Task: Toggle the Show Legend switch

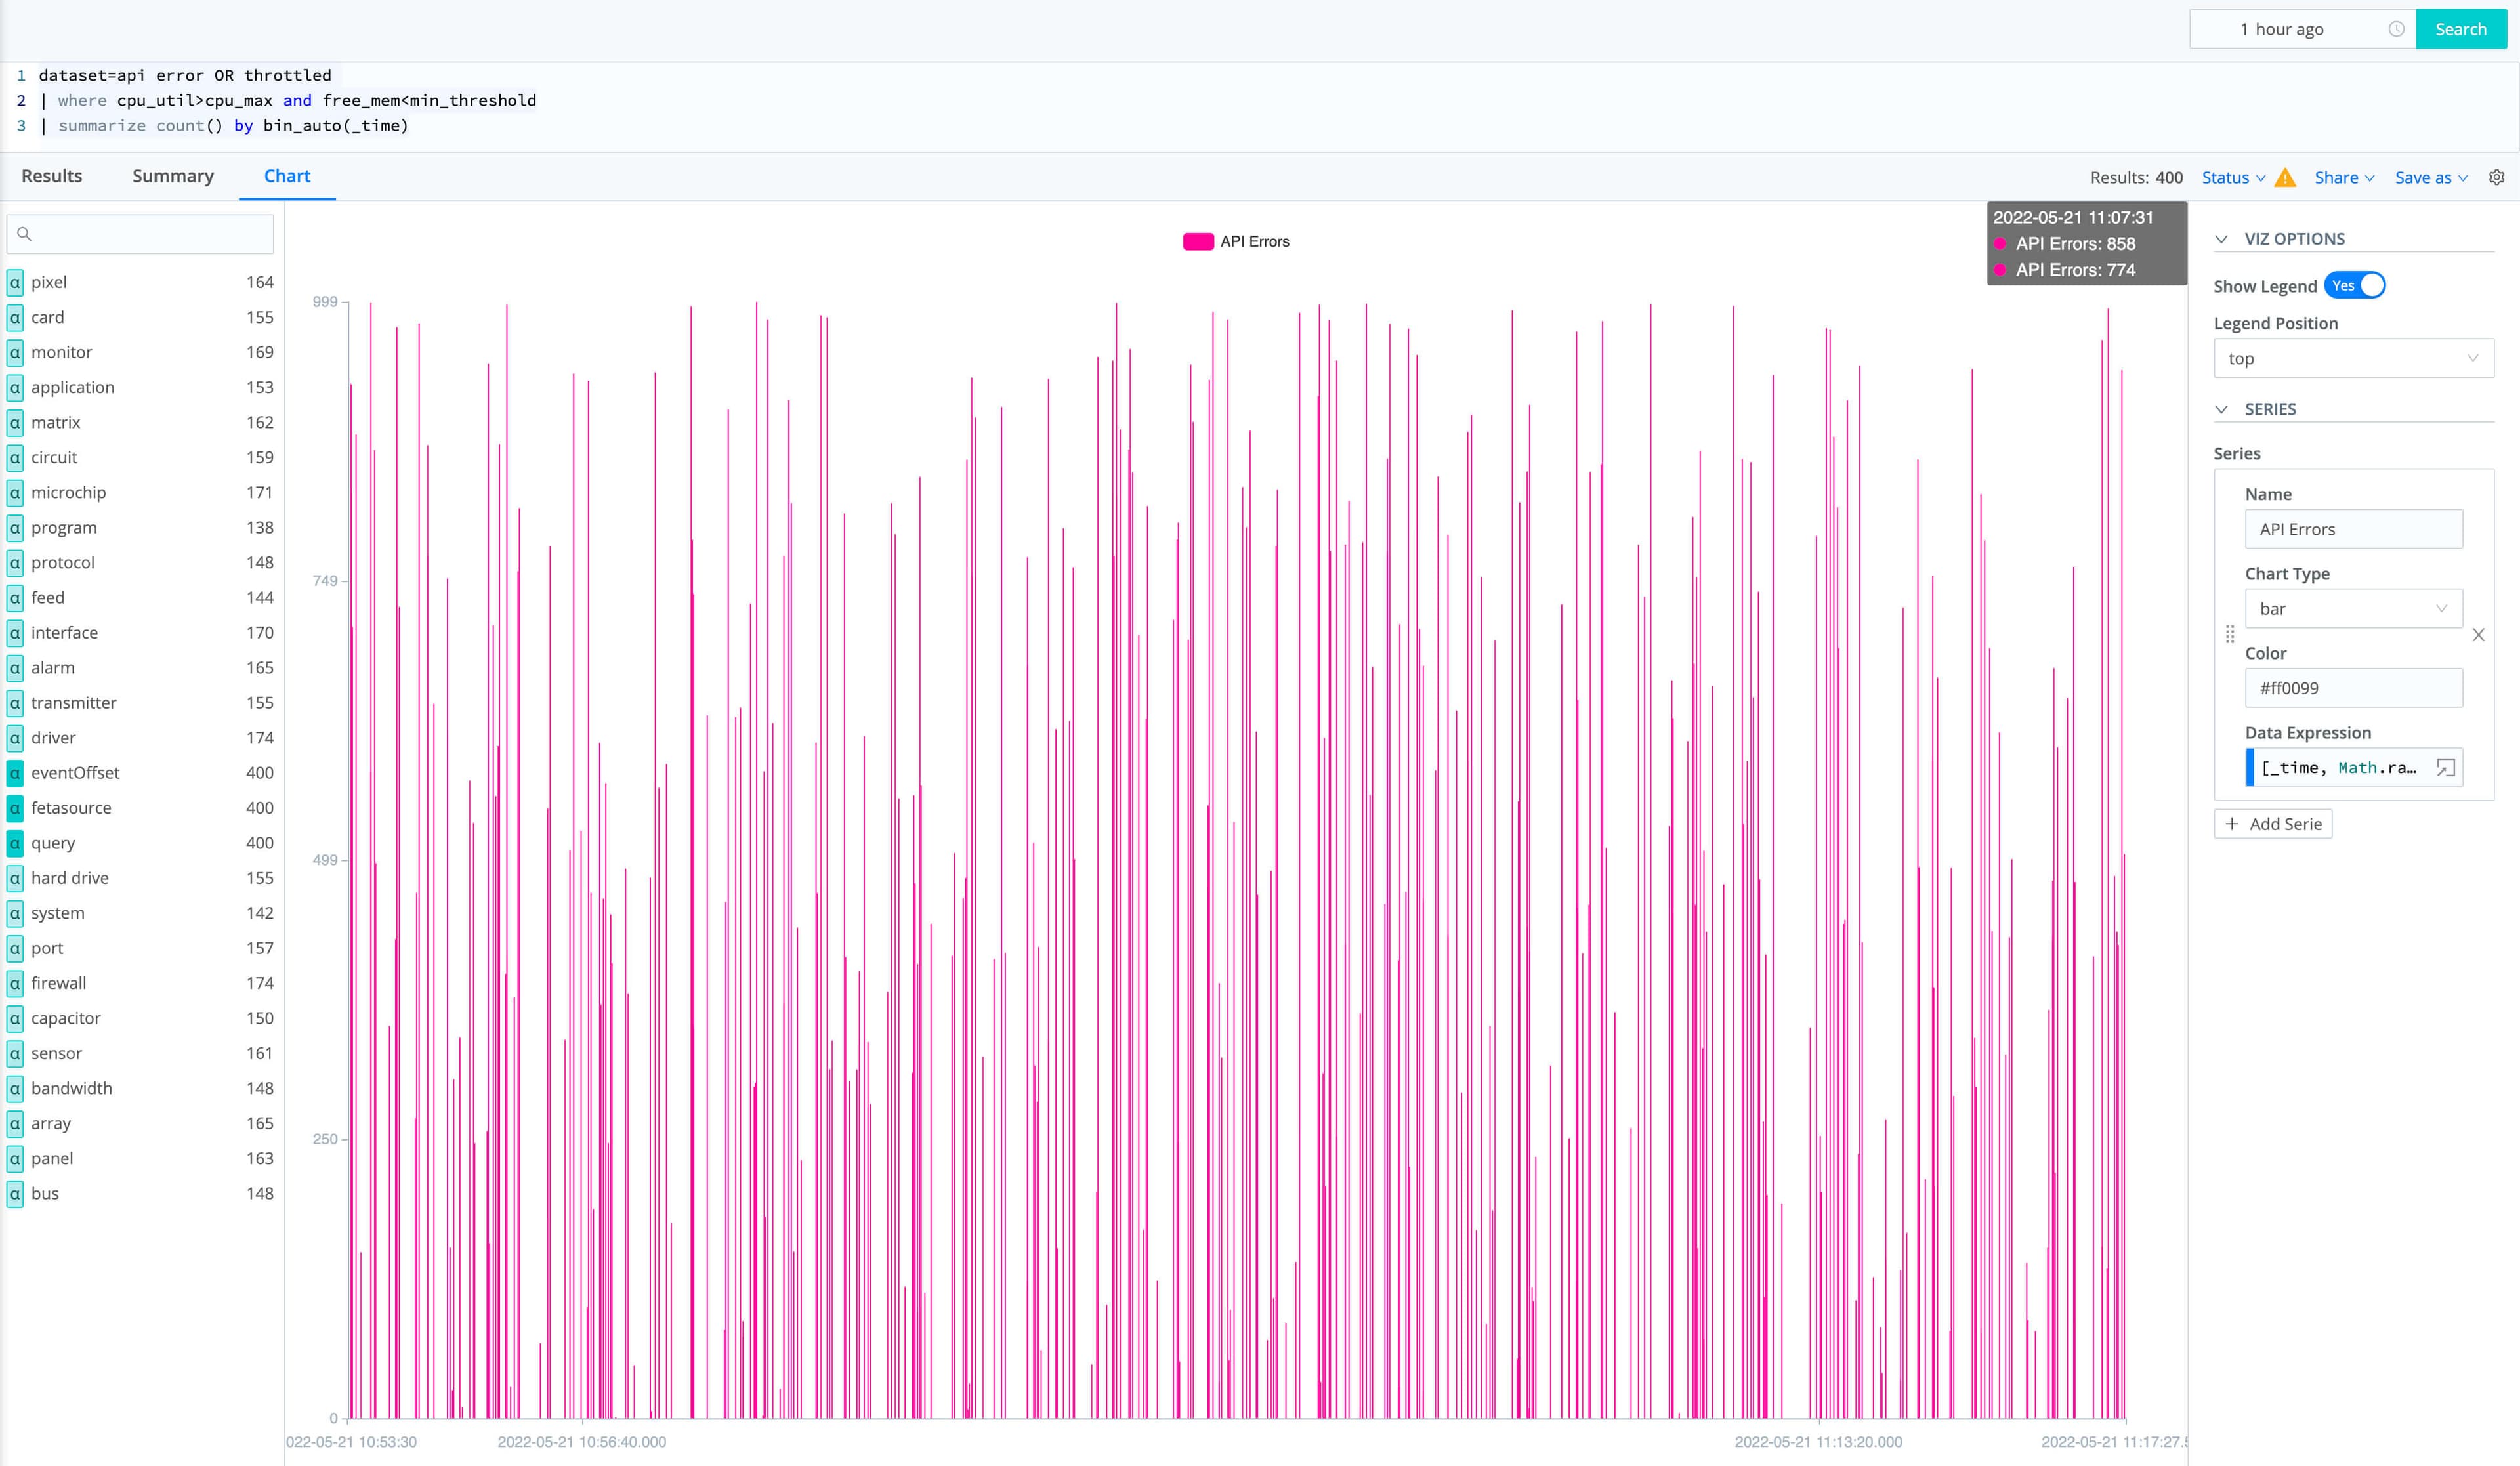Action: coord(2355,286)
